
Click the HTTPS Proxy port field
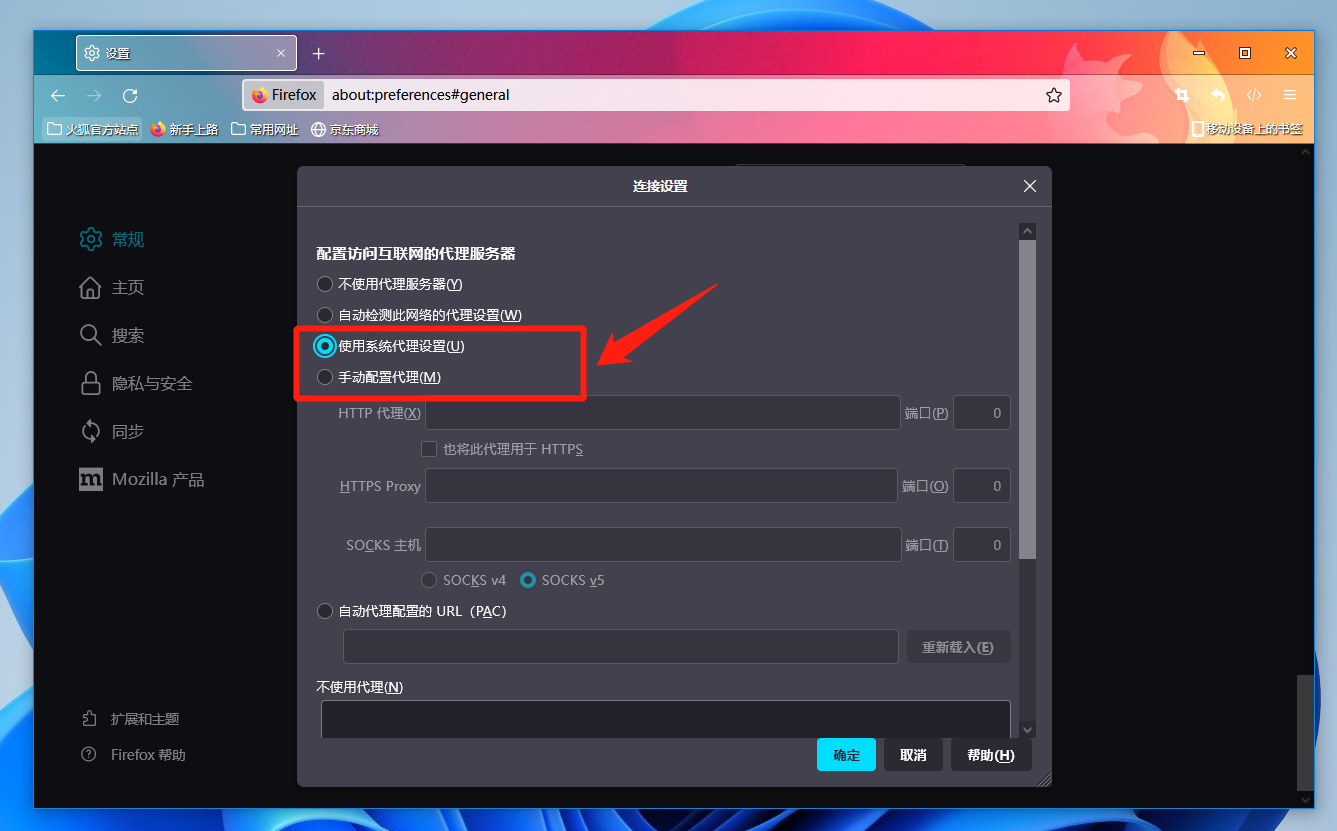(982, 486)
